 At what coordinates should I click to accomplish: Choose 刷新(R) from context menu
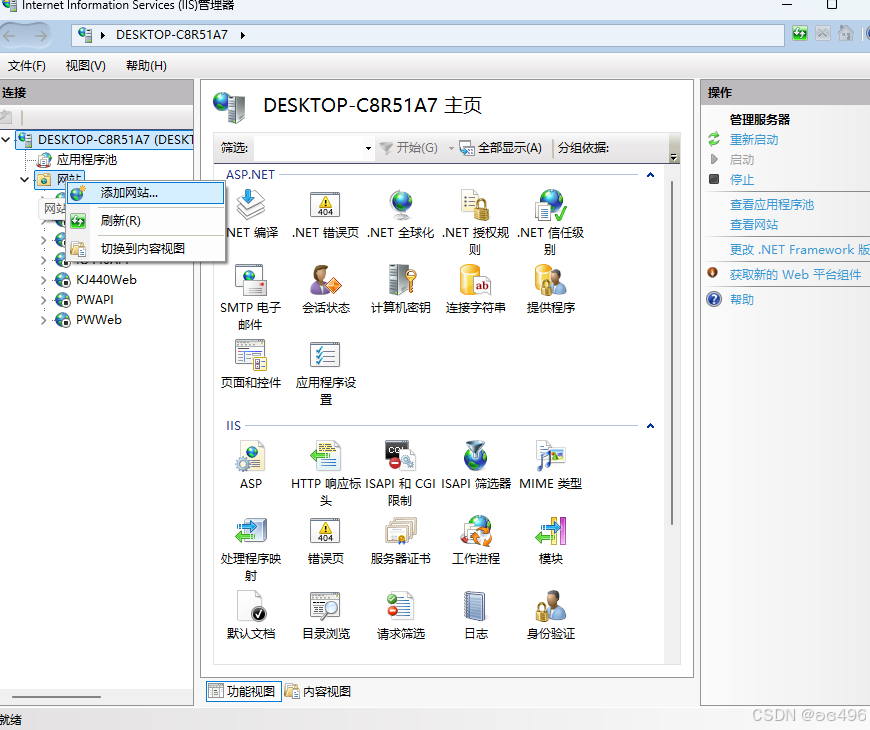pyautogui.click(x=145, y=221)
